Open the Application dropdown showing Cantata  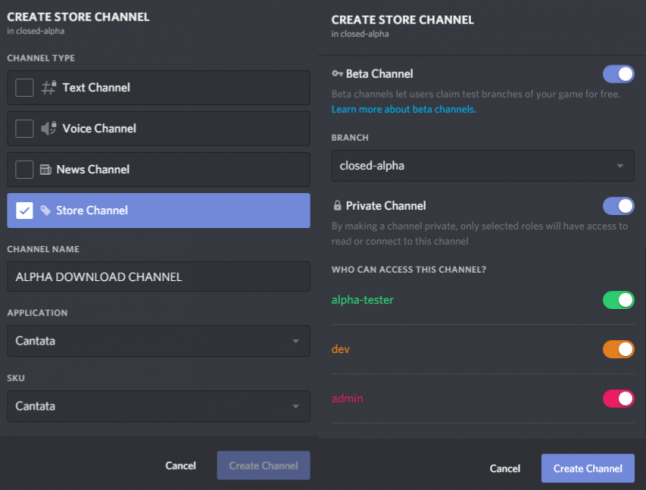(x=159, y=341)
